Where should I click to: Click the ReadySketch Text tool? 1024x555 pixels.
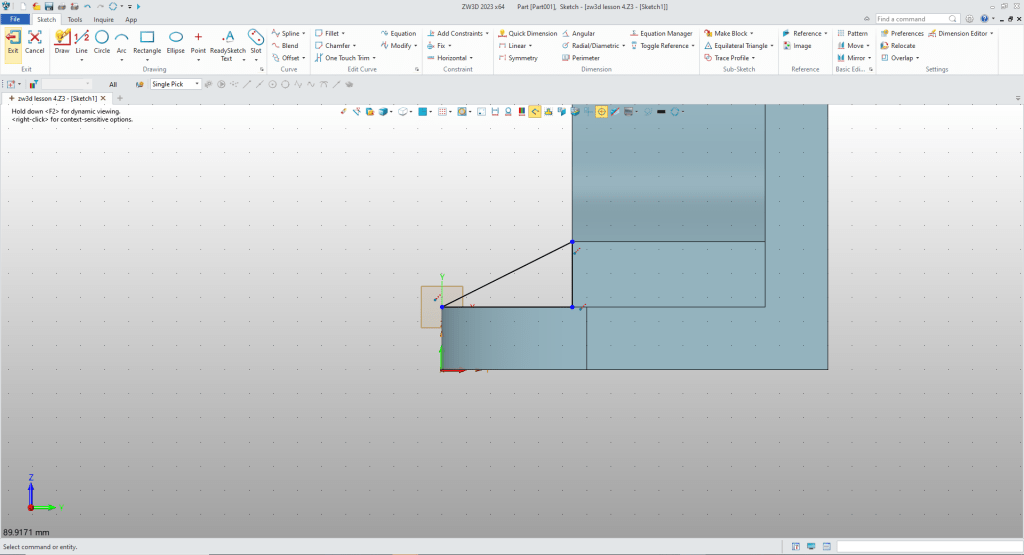[227, 40]
